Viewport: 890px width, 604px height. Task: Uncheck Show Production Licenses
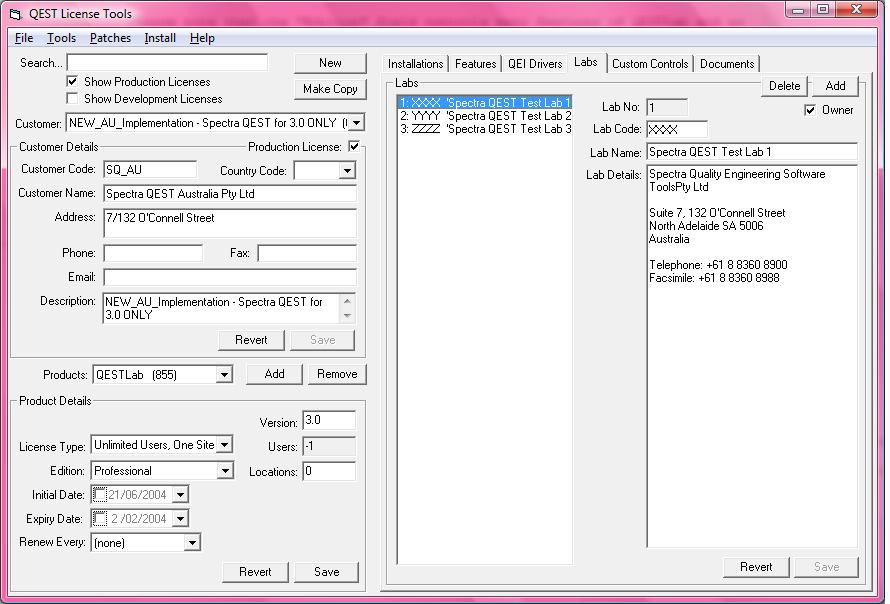72,82
